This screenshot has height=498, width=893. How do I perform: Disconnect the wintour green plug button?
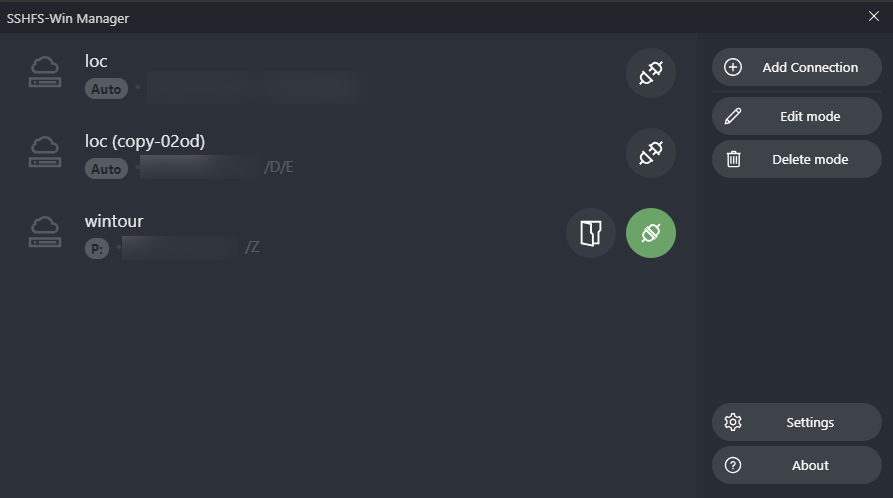(x=651, y=233)
